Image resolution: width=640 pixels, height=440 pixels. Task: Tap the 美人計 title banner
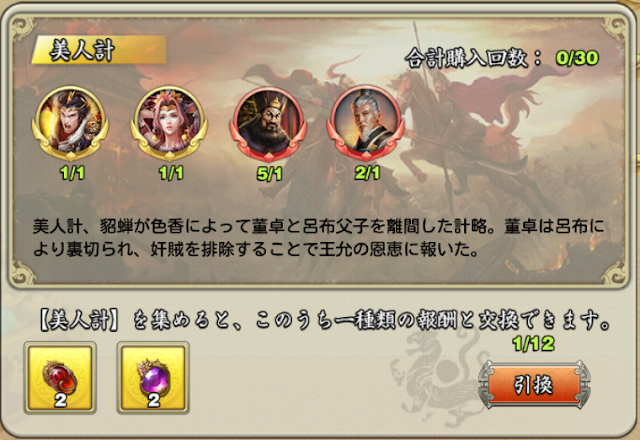99,50
